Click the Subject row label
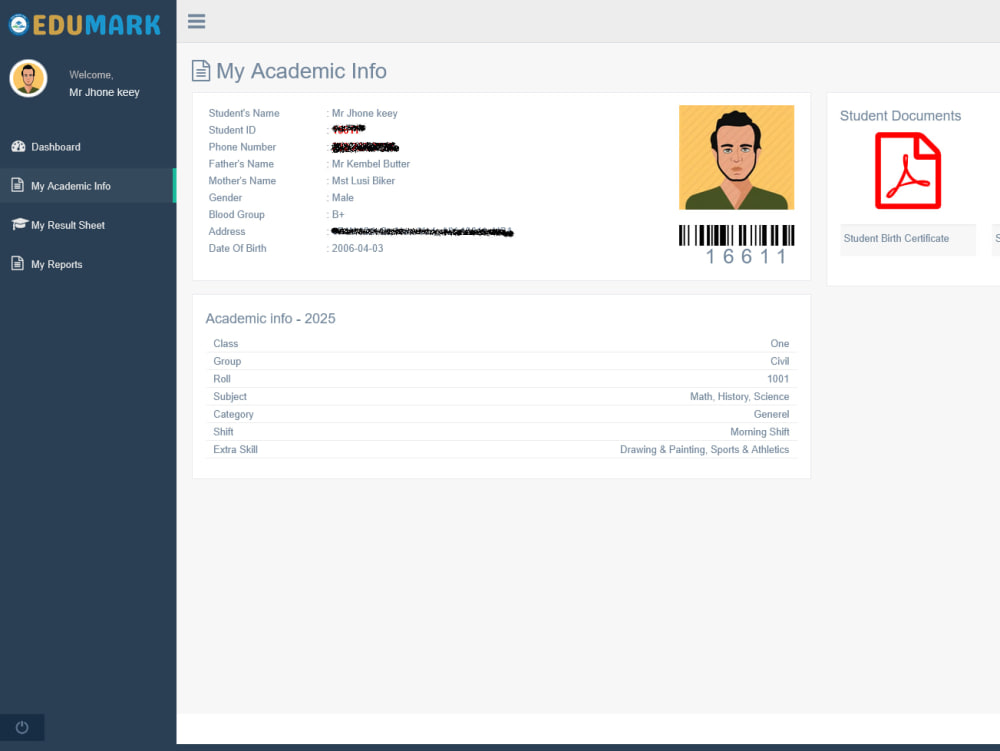 230,397
